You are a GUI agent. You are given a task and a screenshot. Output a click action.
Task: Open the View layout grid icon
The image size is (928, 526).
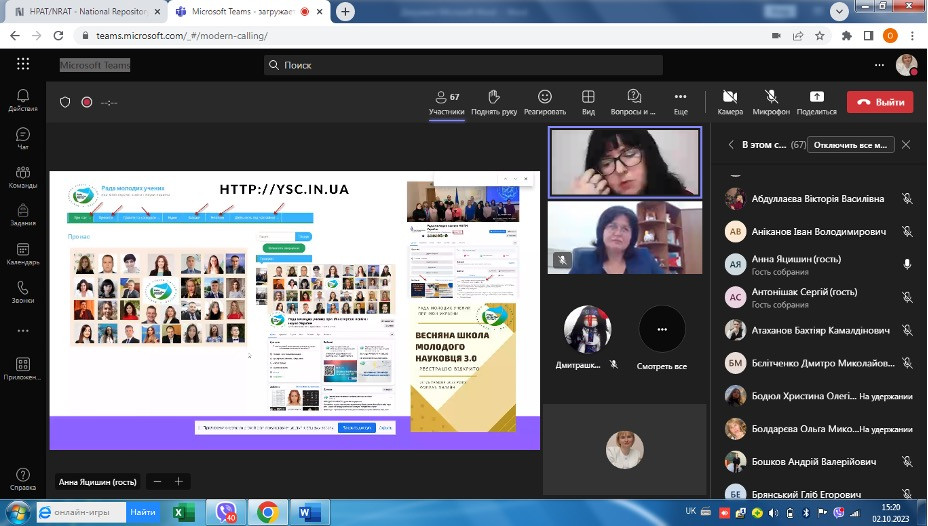[x=588, y=97]
